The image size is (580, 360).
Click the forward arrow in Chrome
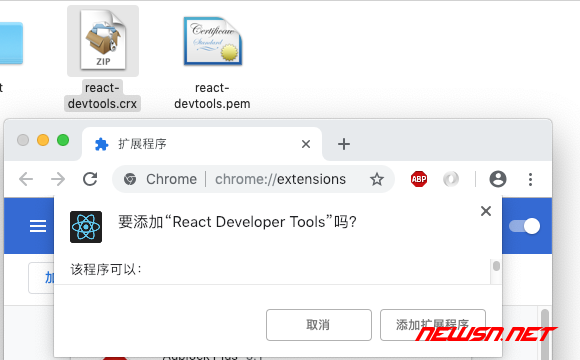pyautogui.click(x=58, y=179)
